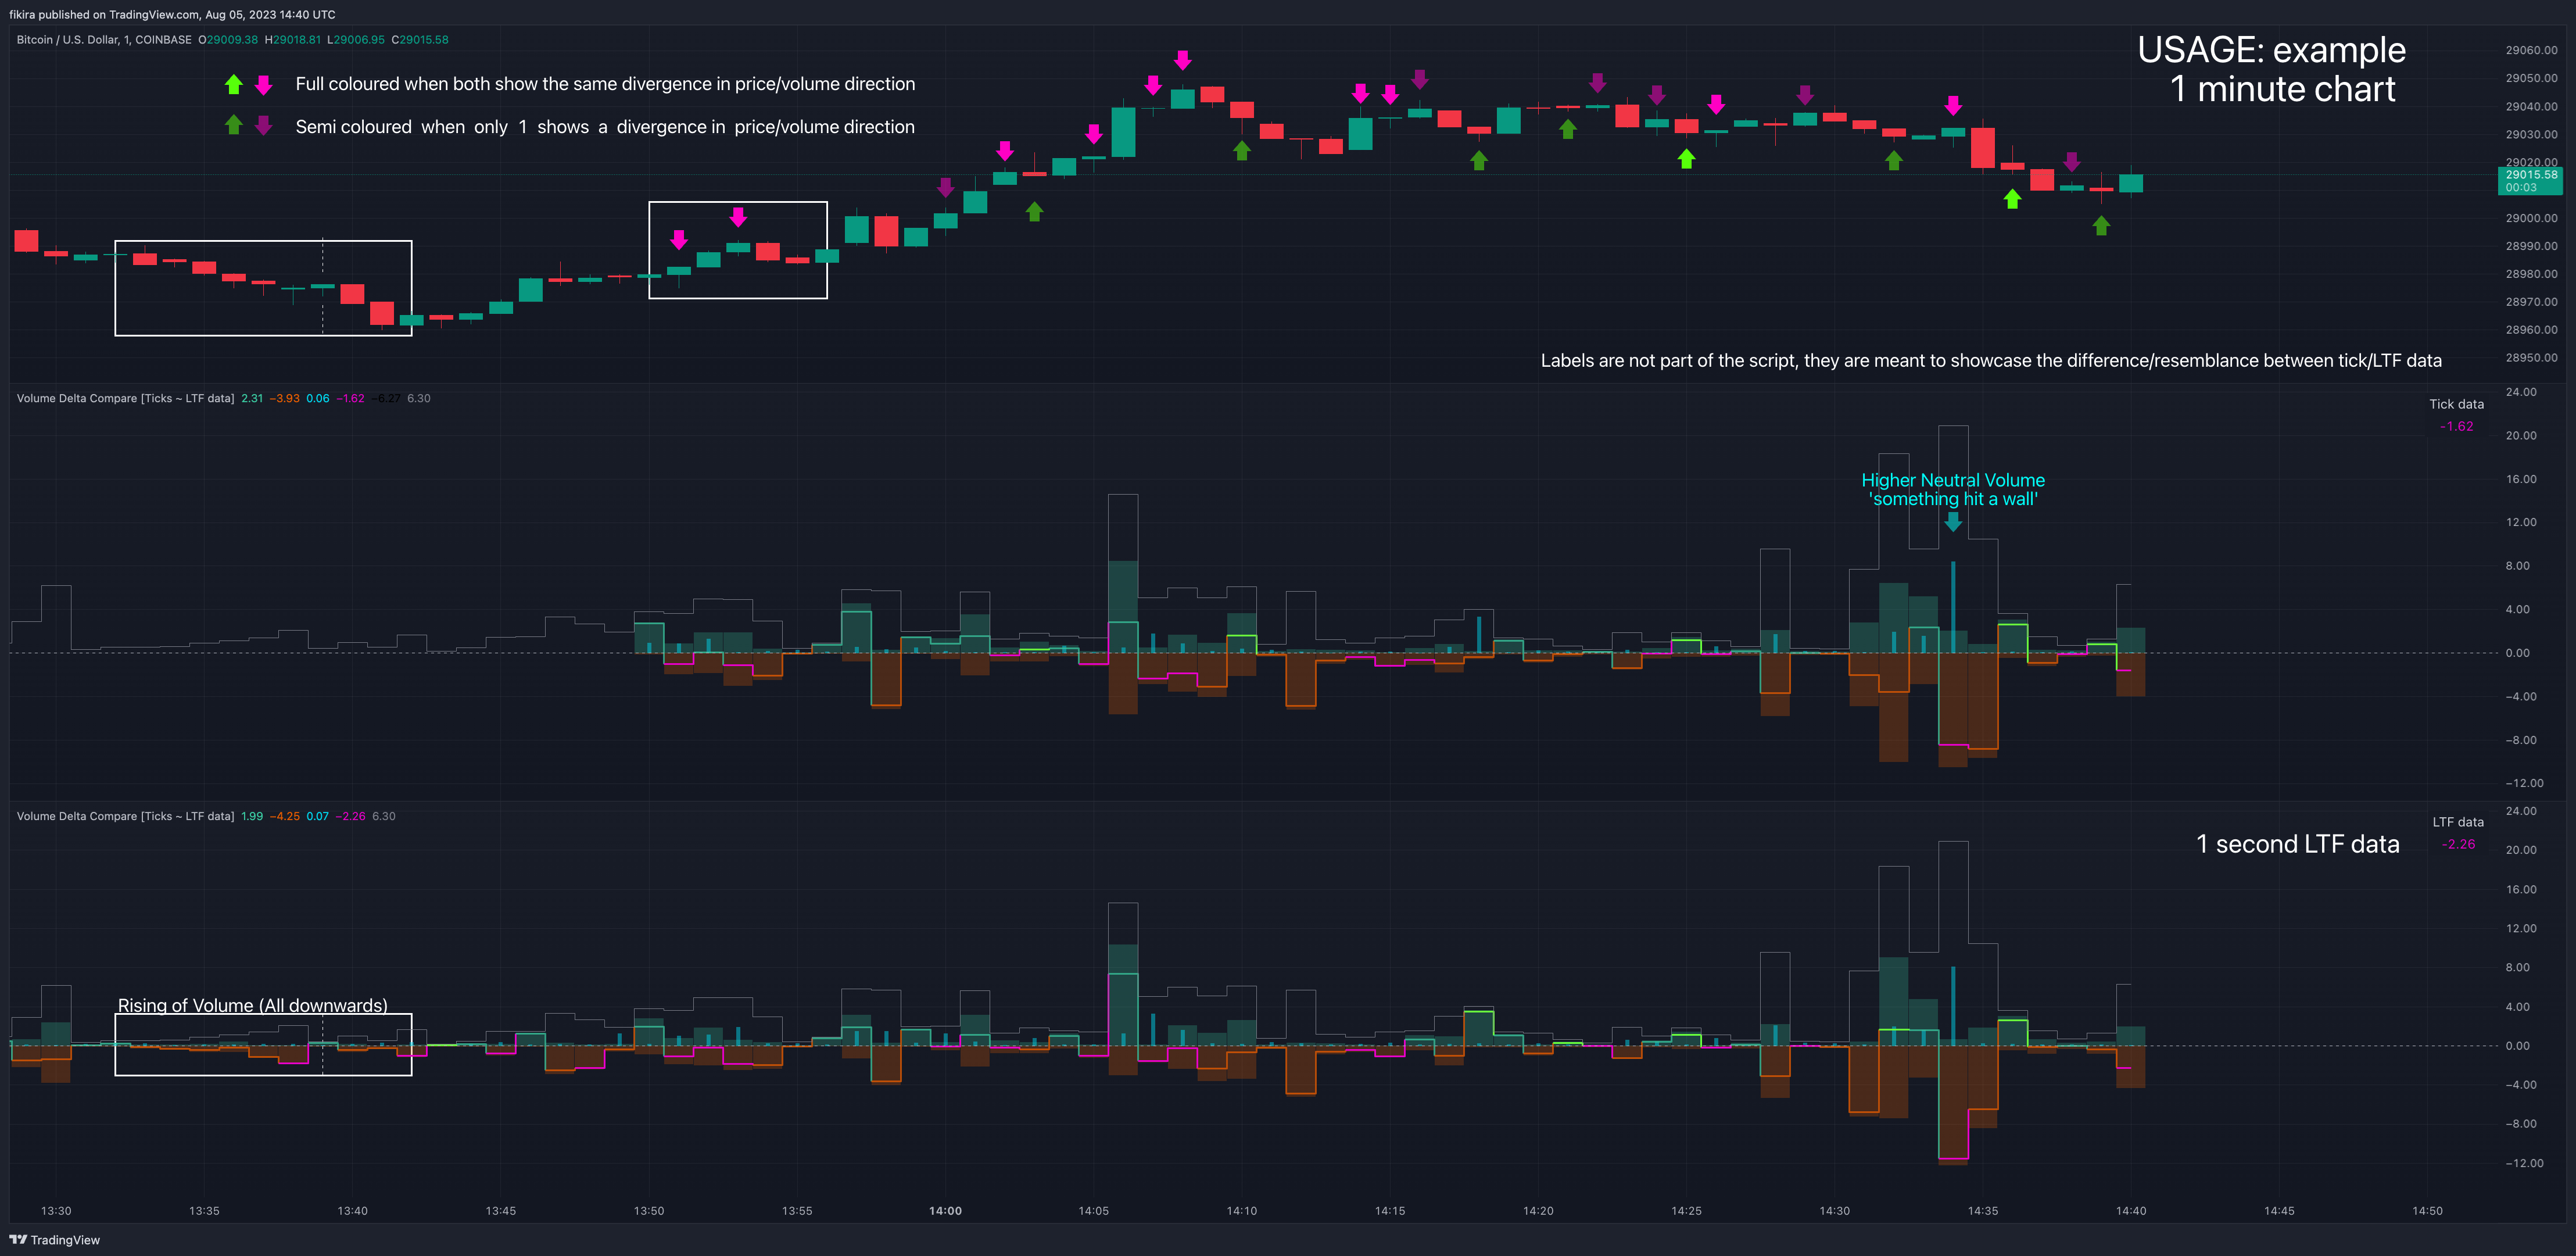The height and width of the screenshot is (1256, 2576).
Task: Click the '1 second LTF data' text
Action: tap(2298, 844)
